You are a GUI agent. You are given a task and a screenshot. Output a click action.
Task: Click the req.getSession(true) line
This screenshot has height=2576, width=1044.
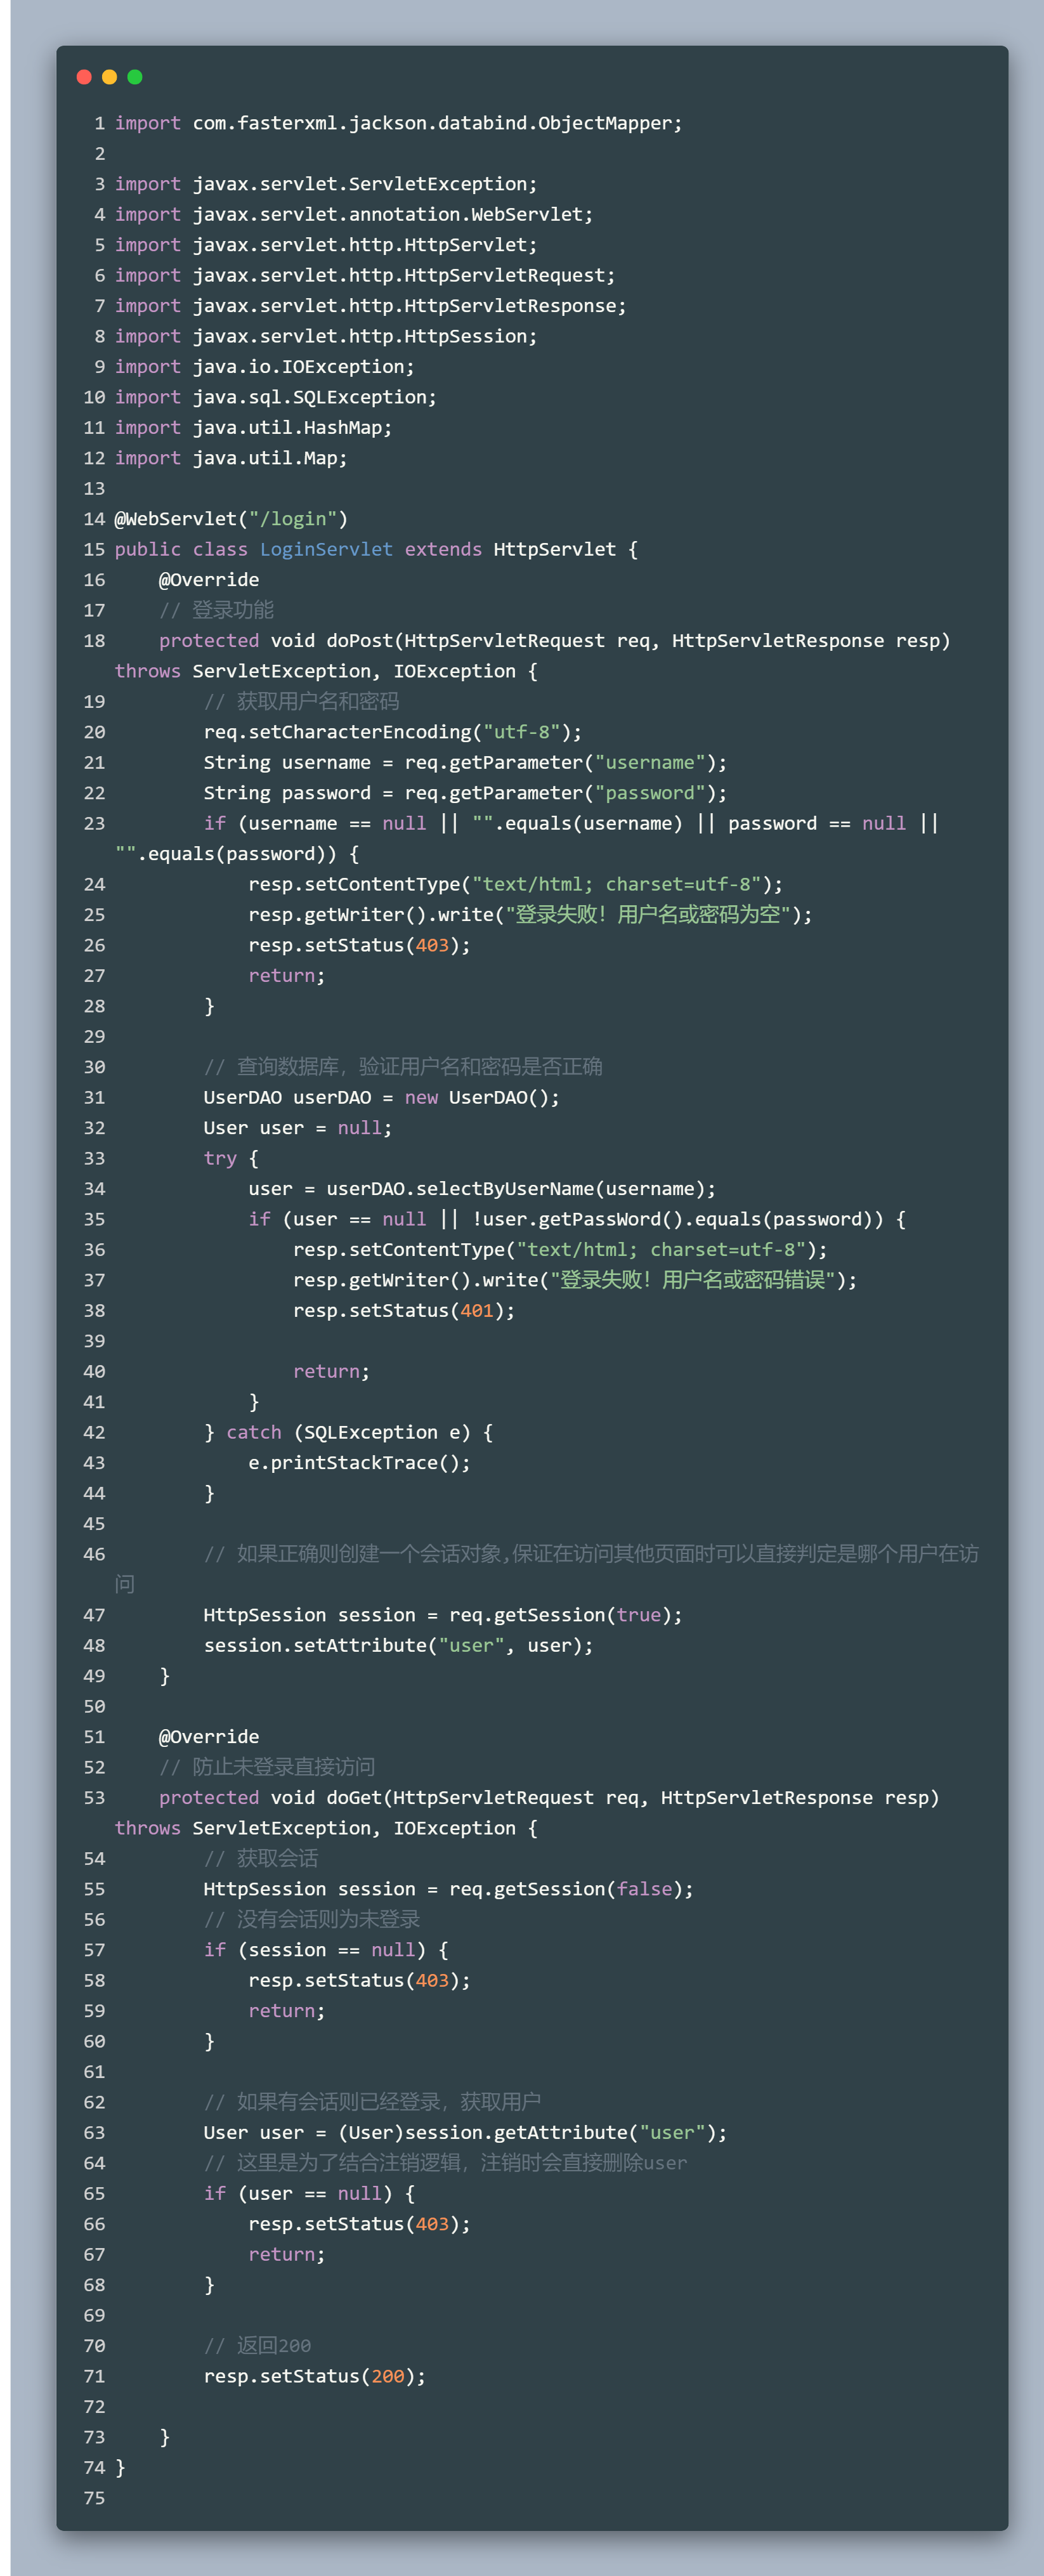pyautogui.click(x=443, y=1615)
